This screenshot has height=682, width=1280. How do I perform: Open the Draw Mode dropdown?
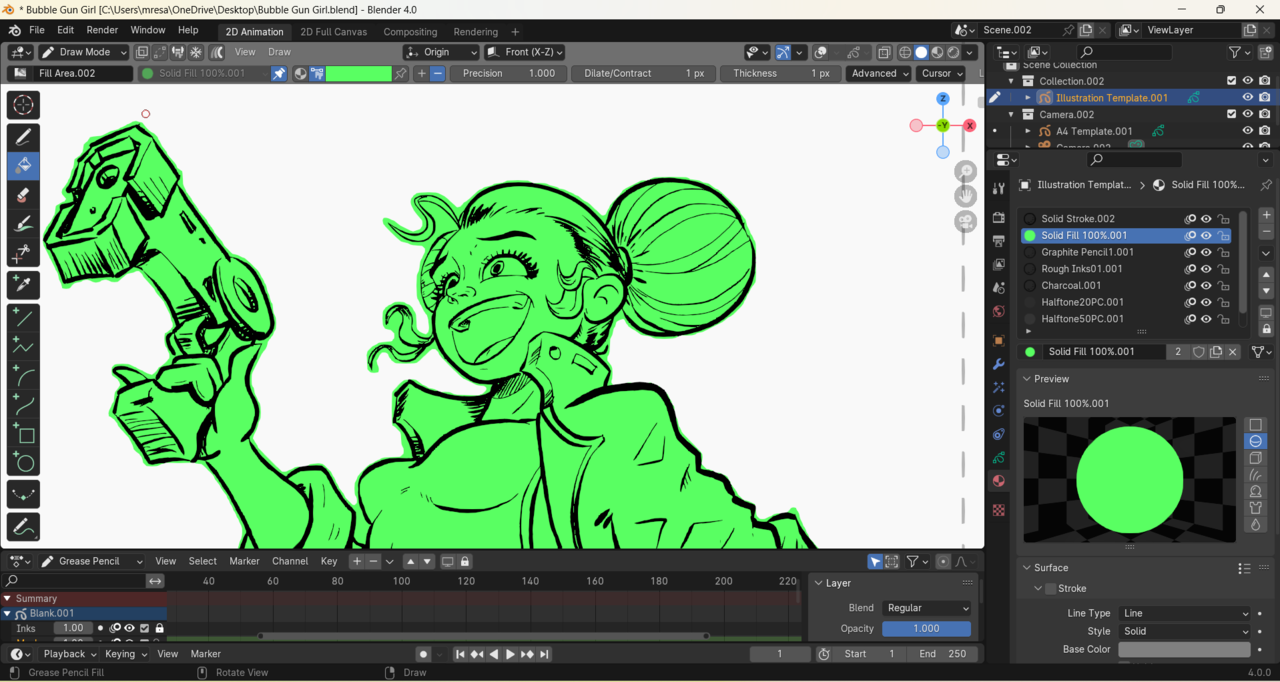click(x=84, y=52)
